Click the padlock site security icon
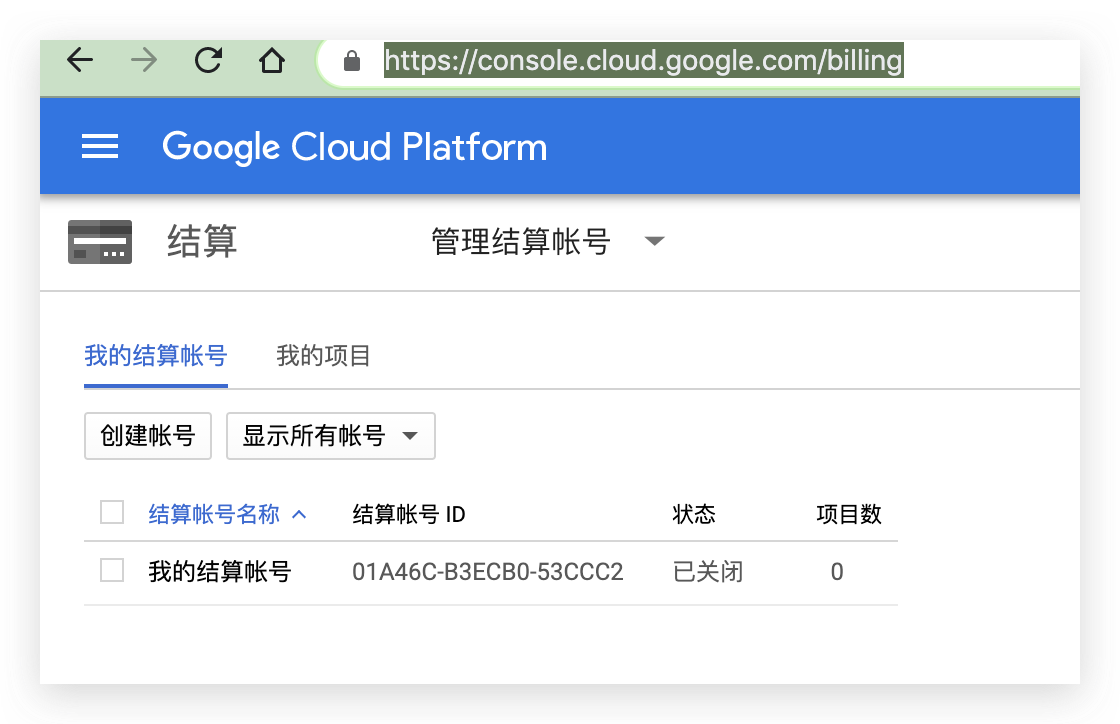The height and width of the screenshot is (724, 1120). pos(351,61)
